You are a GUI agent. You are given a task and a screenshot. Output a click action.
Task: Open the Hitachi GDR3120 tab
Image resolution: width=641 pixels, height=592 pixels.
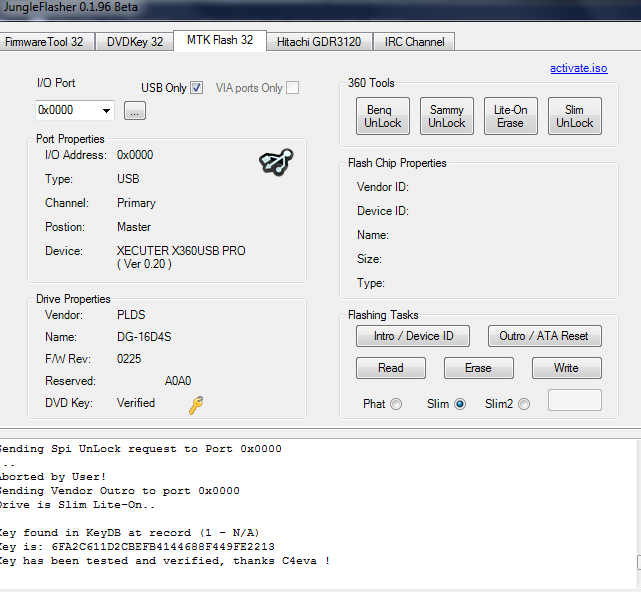click(319, 42)
